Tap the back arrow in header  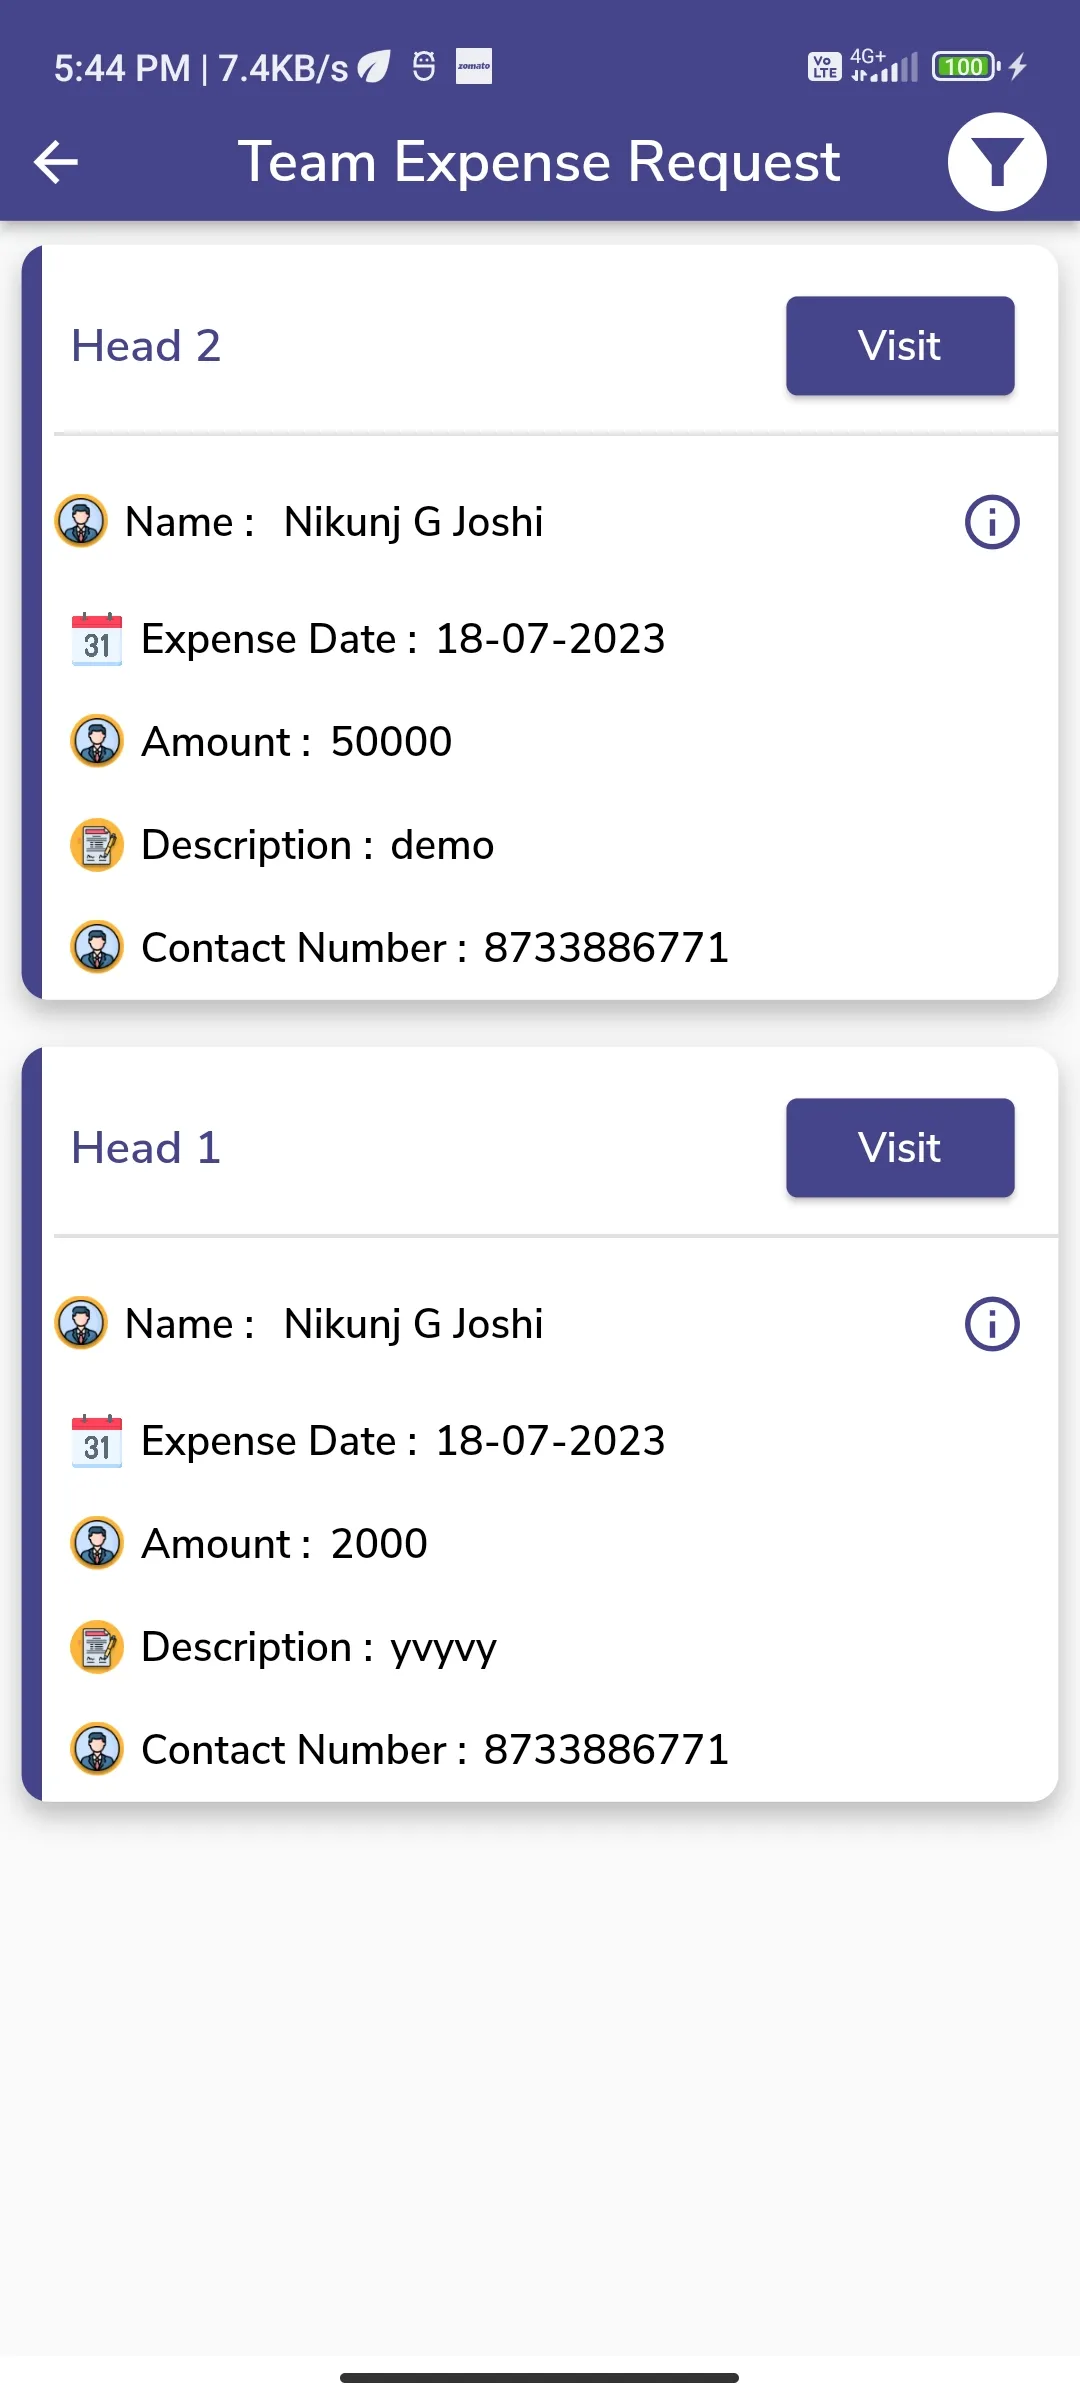point(56,162)
